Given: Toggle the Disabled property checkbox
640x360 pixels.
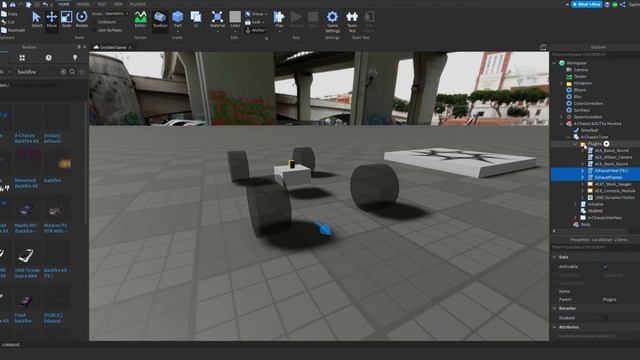Looking at the screenshot, I should pyautogui.click(x=605, y=318).
